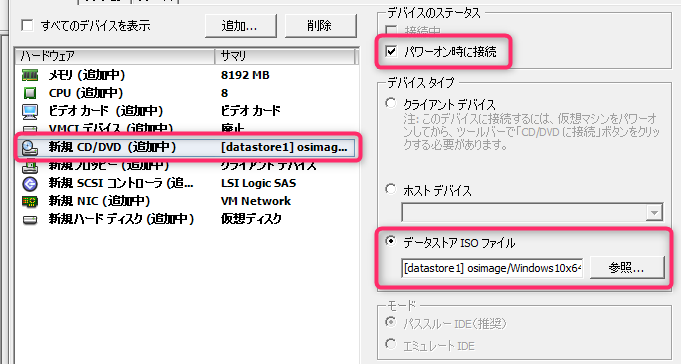Image resolution: width=681 pixels, height=364 pixels.
Task: Select パススルー IDE(推奨) radio button
Action: 391,322
